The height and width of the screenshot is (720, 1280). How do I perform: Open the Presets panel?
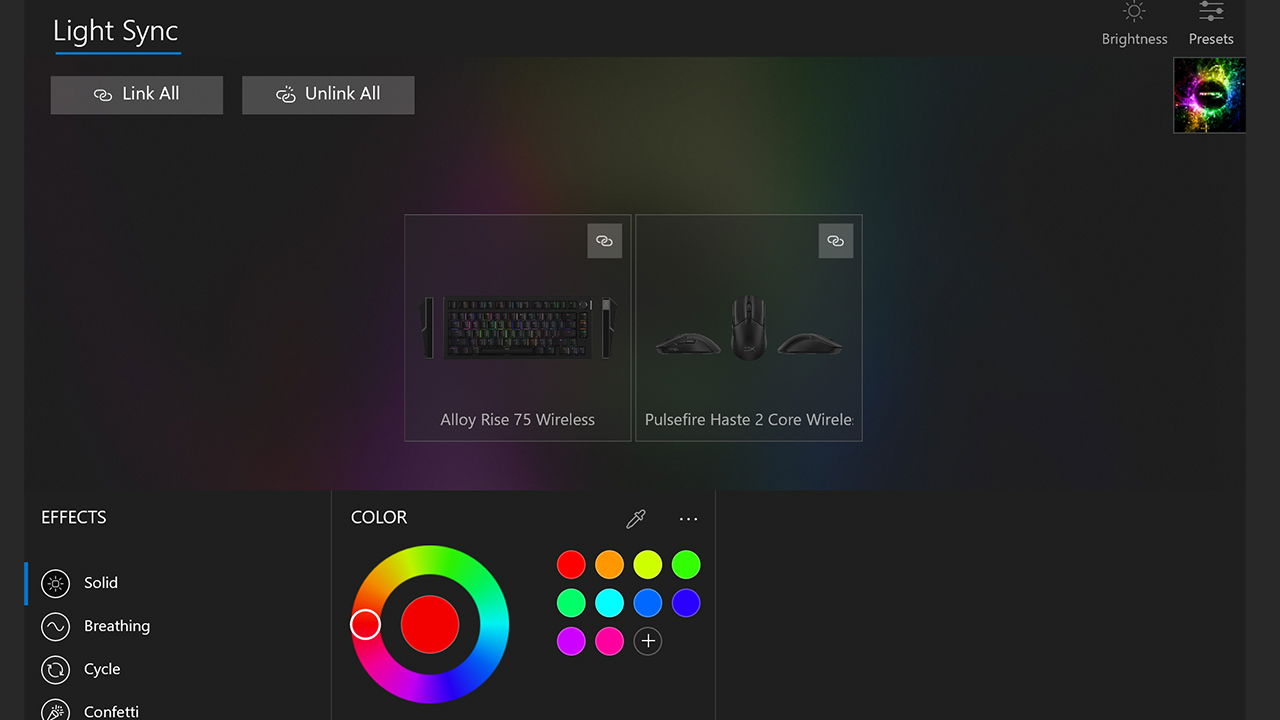pos(1211,24)
